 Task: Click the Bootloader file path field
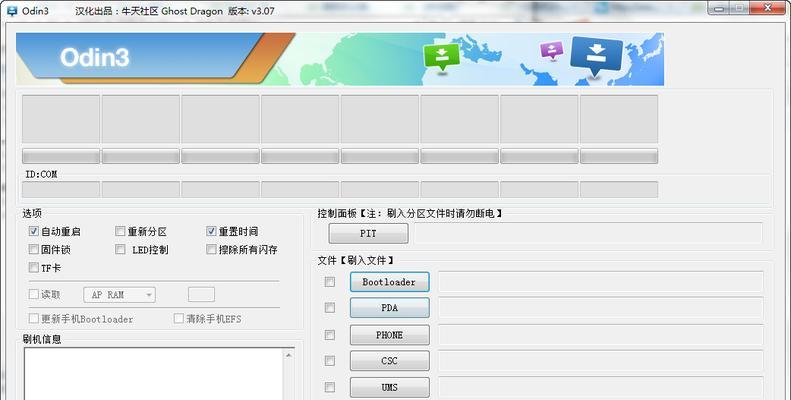click(x=600, y=282)
